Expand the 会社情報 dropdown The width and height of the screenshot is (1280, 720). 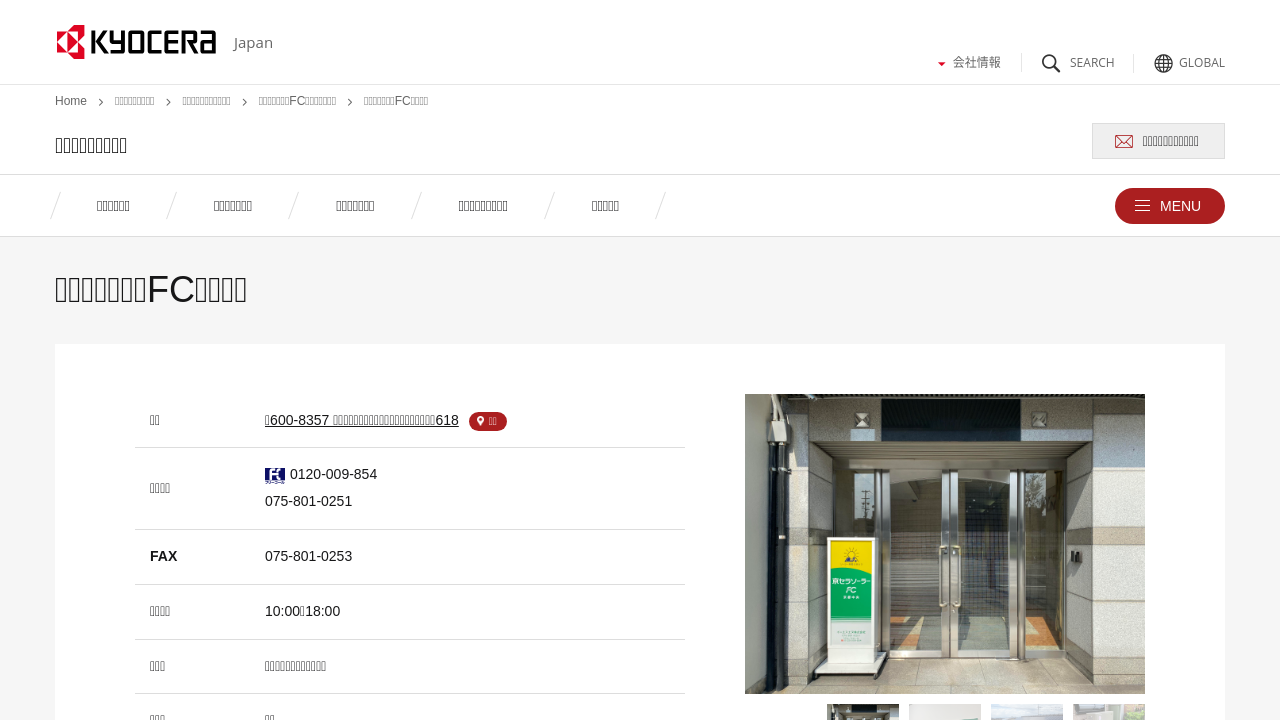(x=969, y=63)
